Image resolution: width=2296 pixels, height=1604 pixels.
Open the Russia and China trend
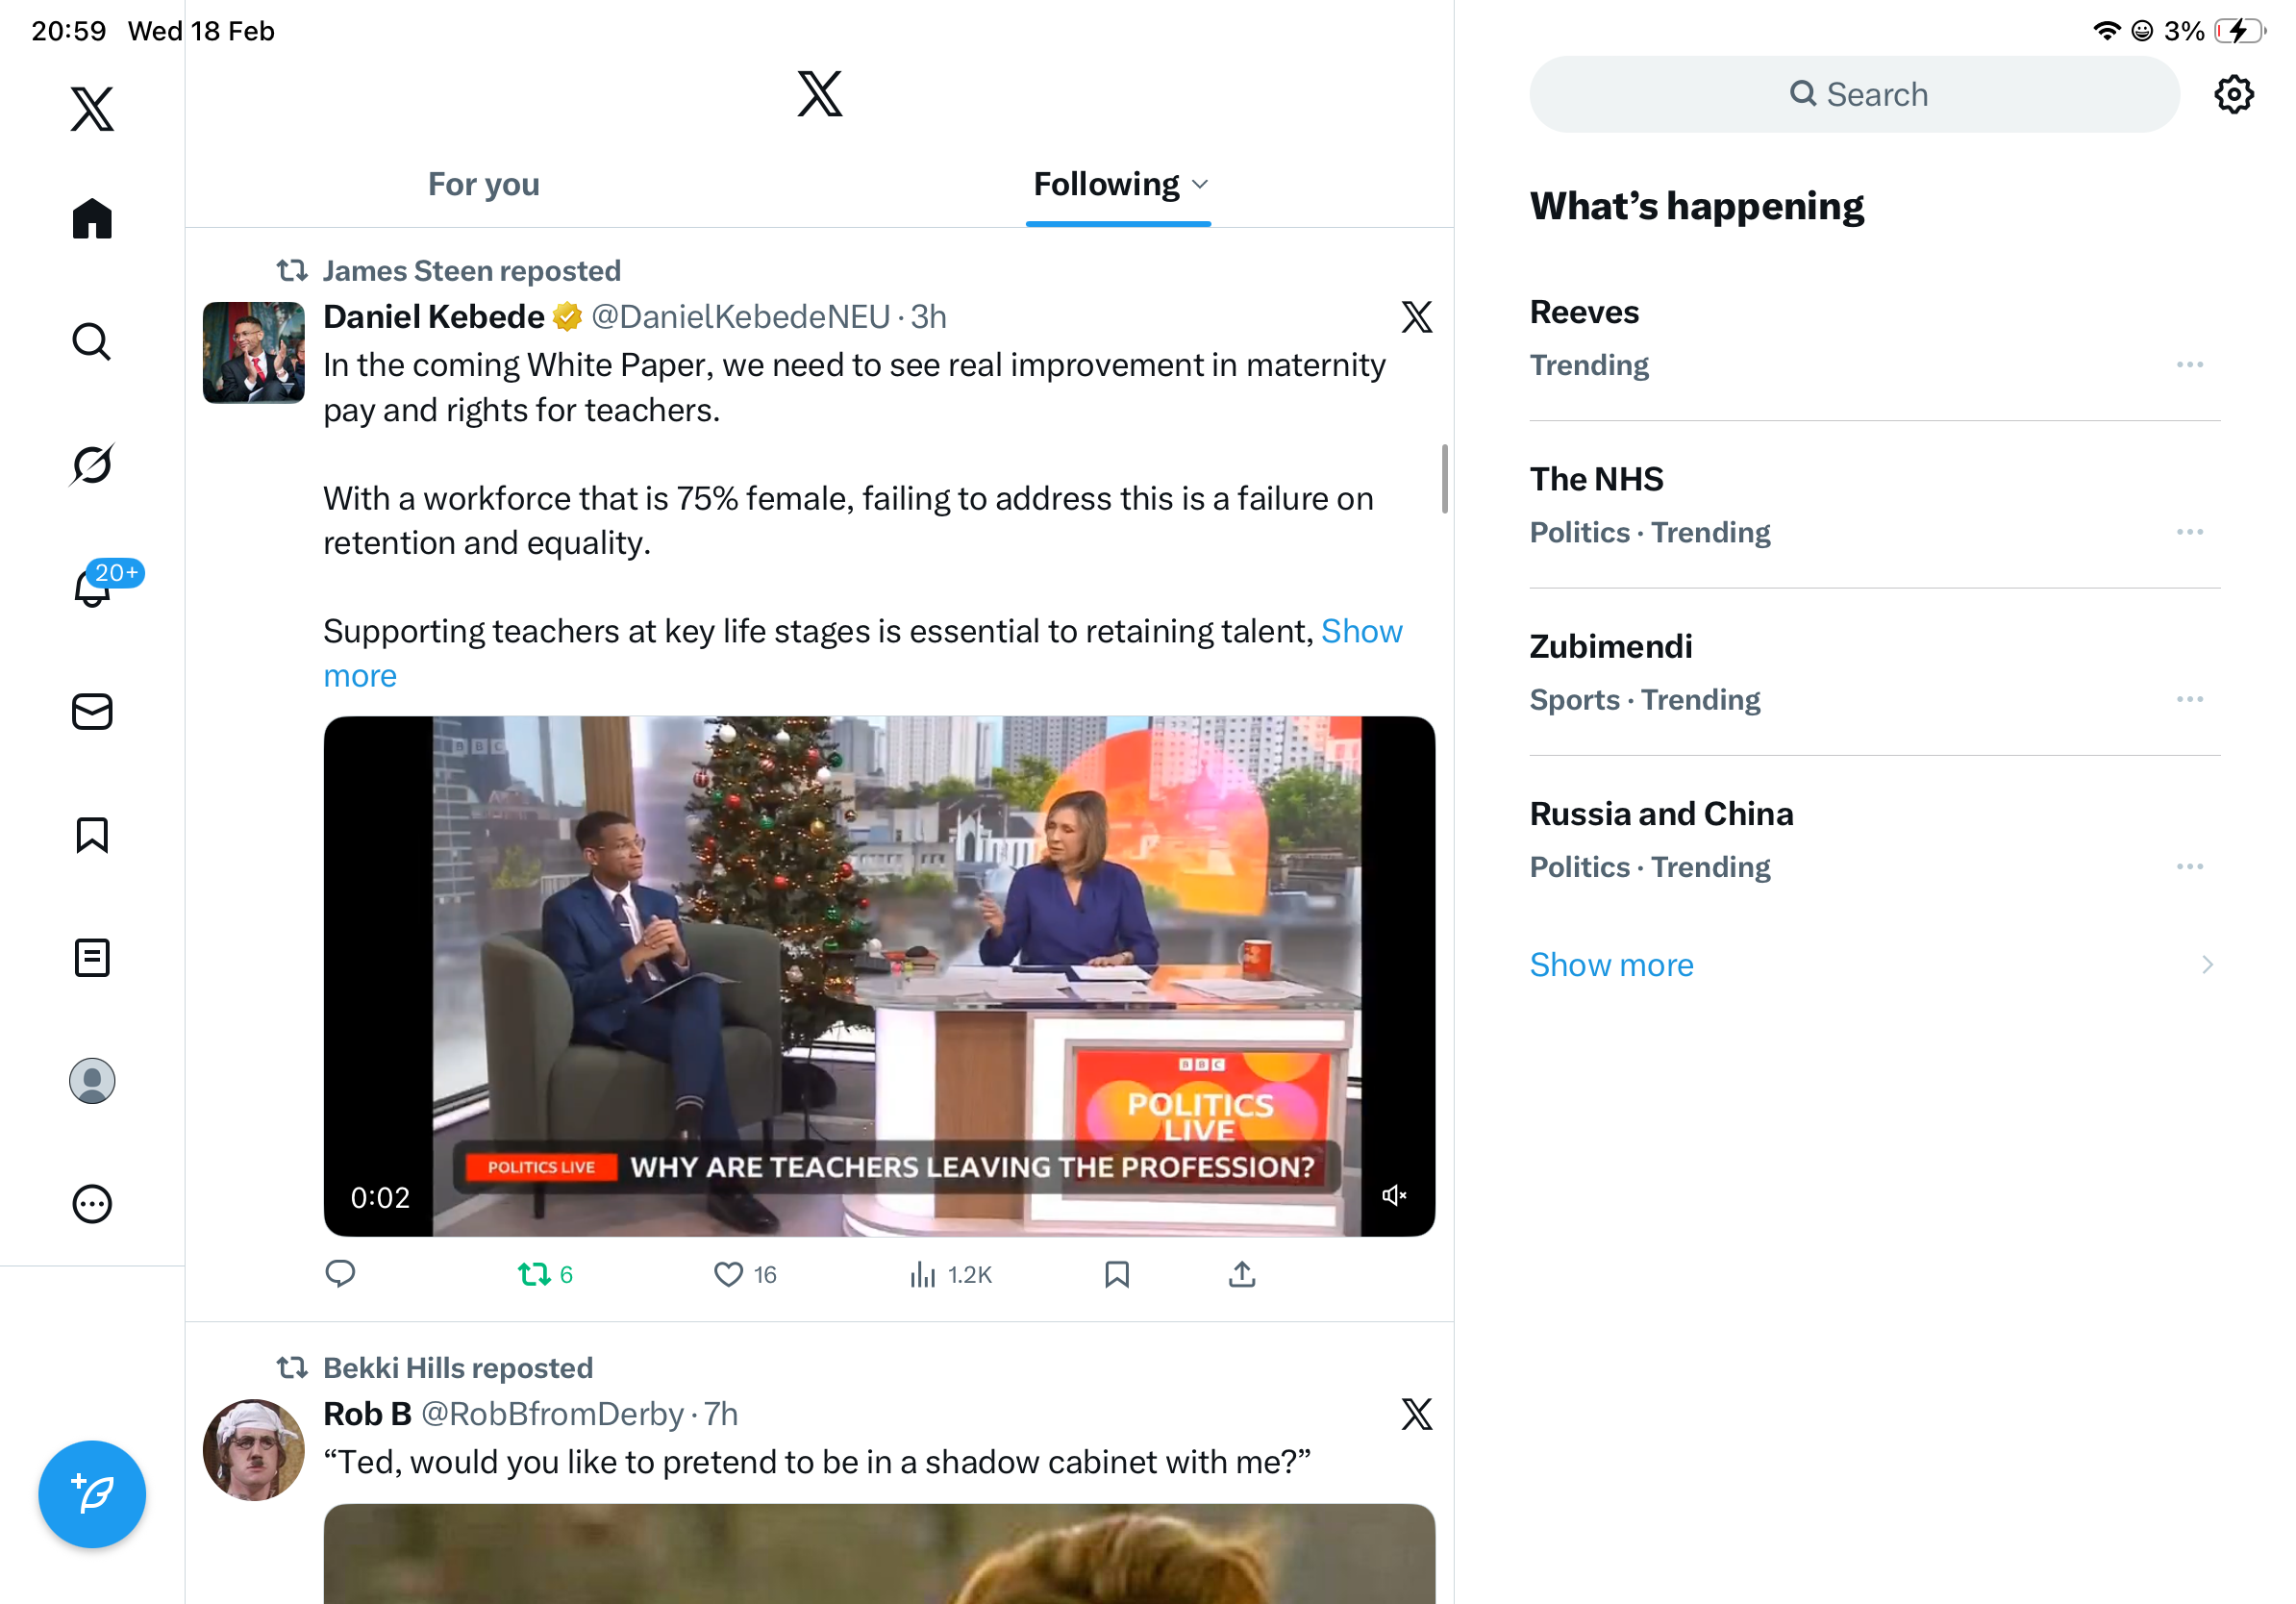1661,814
